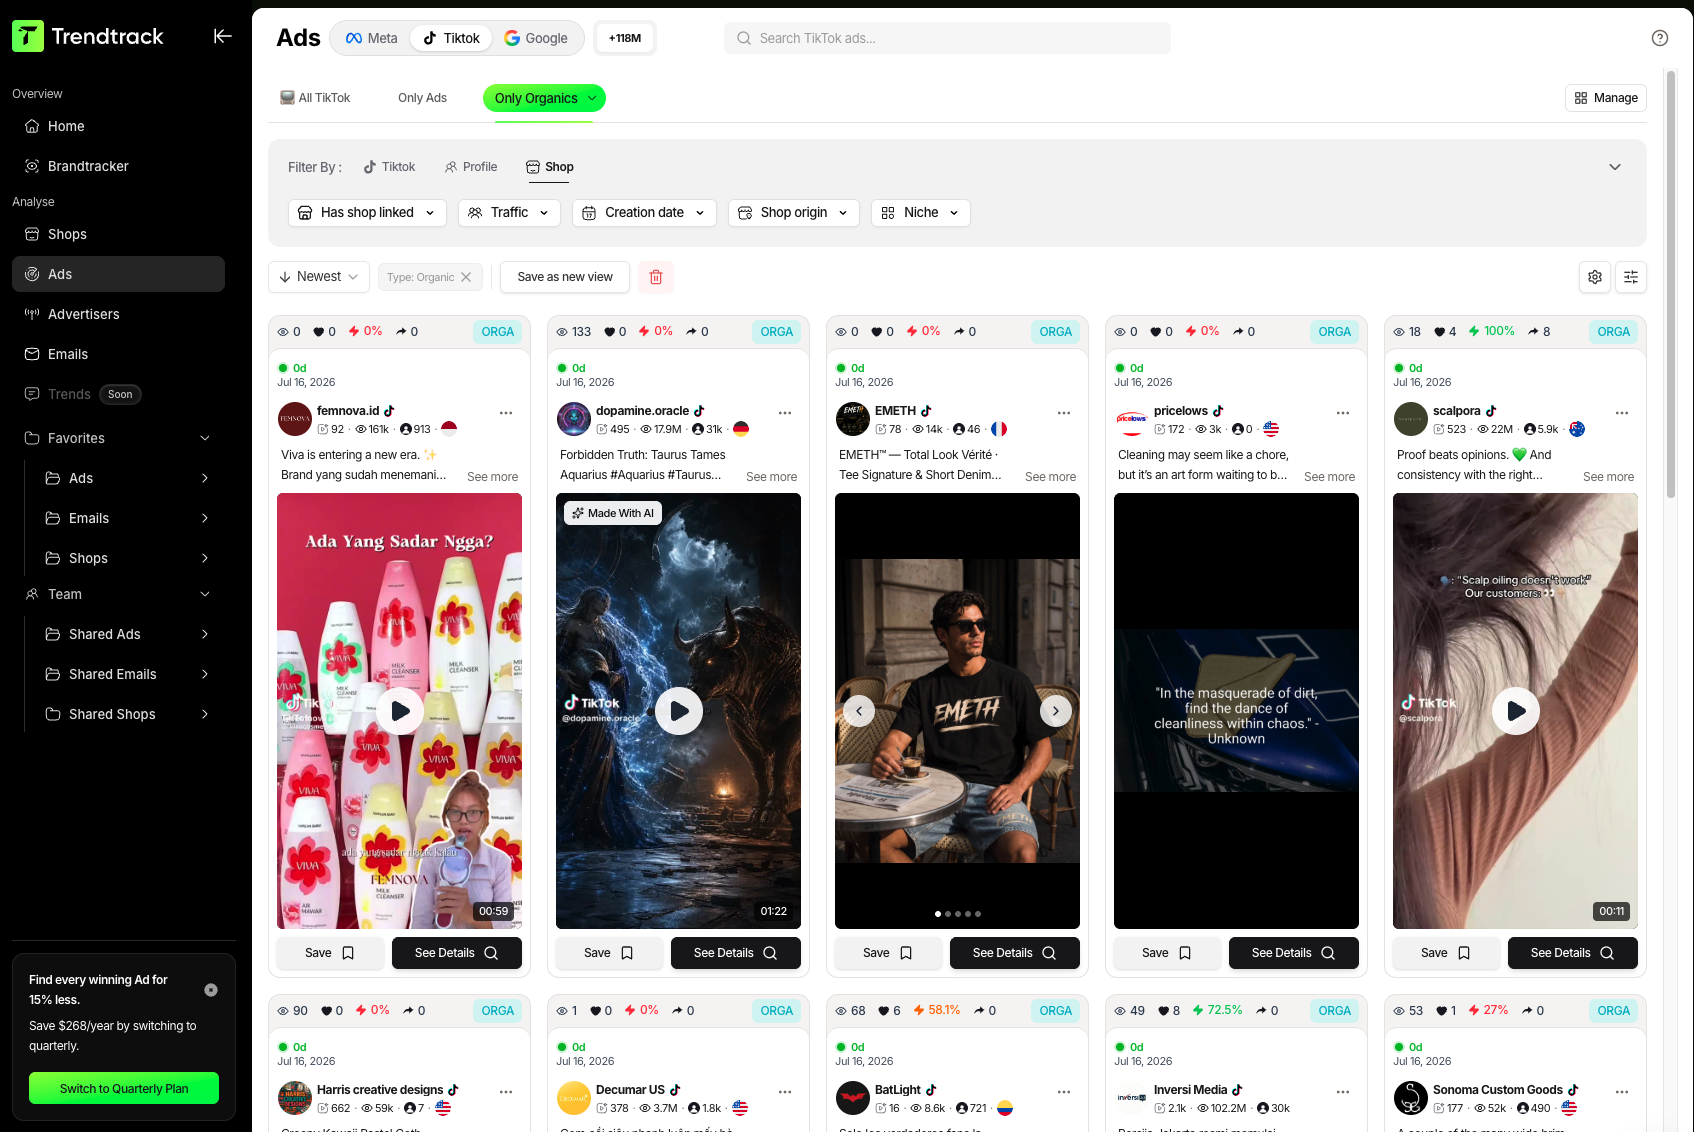
Task: Click Save as new view
Action: [x=565, y=277]
